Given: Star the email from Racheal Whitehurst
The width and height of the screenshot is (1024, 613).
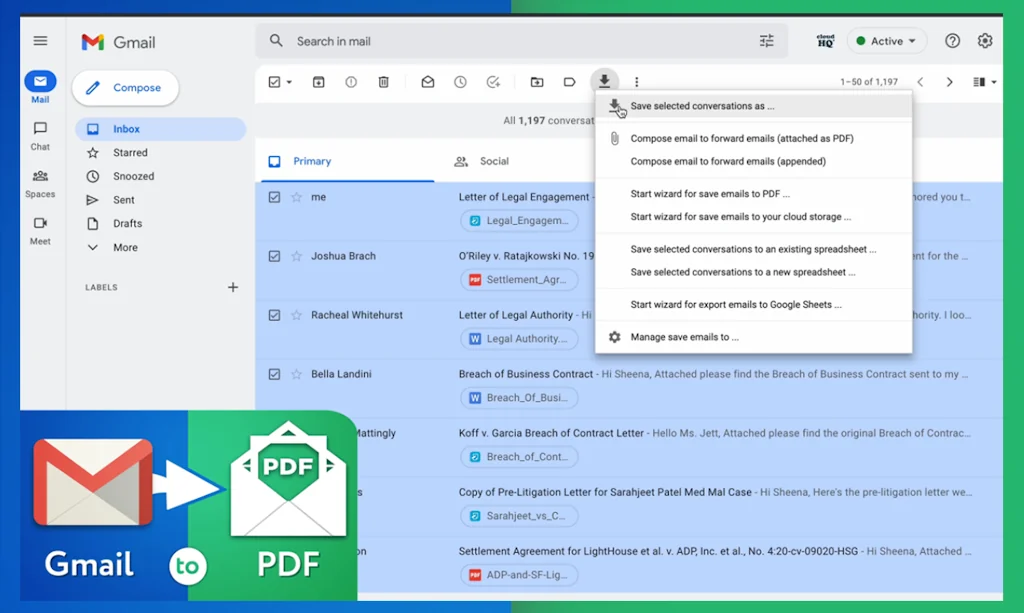Looking at the screenshot, I should pyautogui.click(x=297, y=315).
